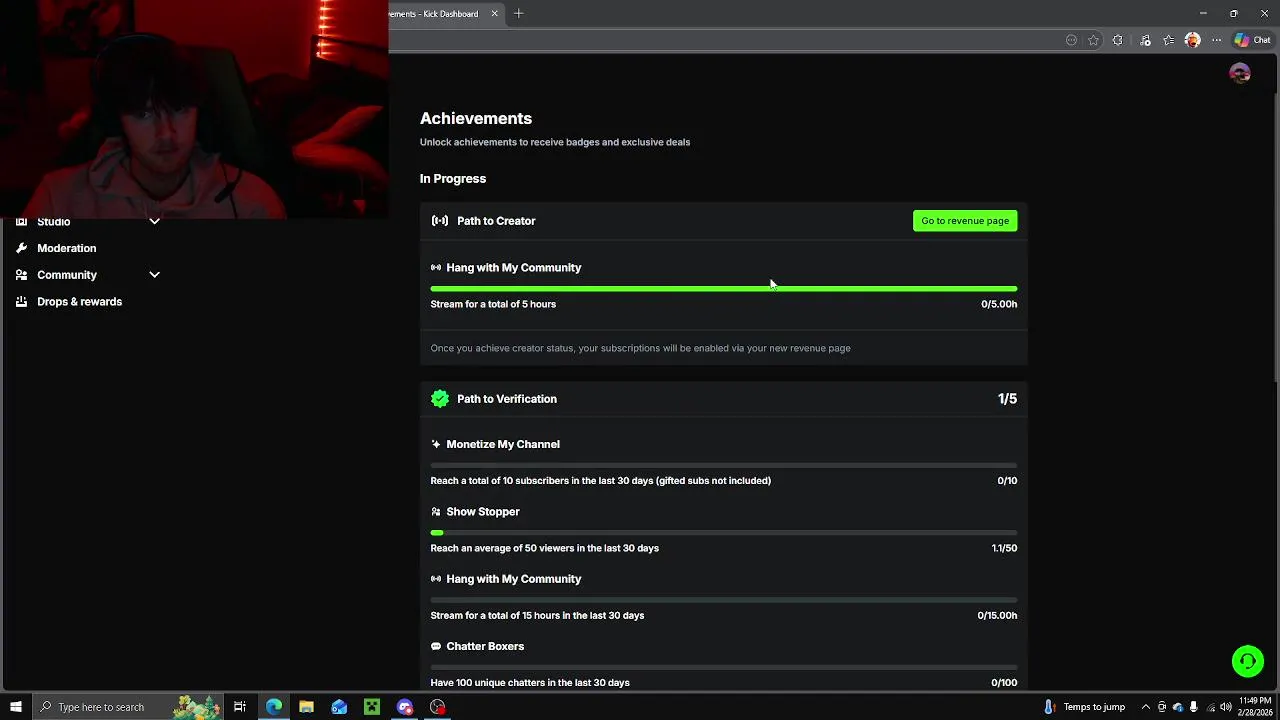Open Task View in the taskbar
The width and height of the screenshot is (1280, 720).
[240, 707]
